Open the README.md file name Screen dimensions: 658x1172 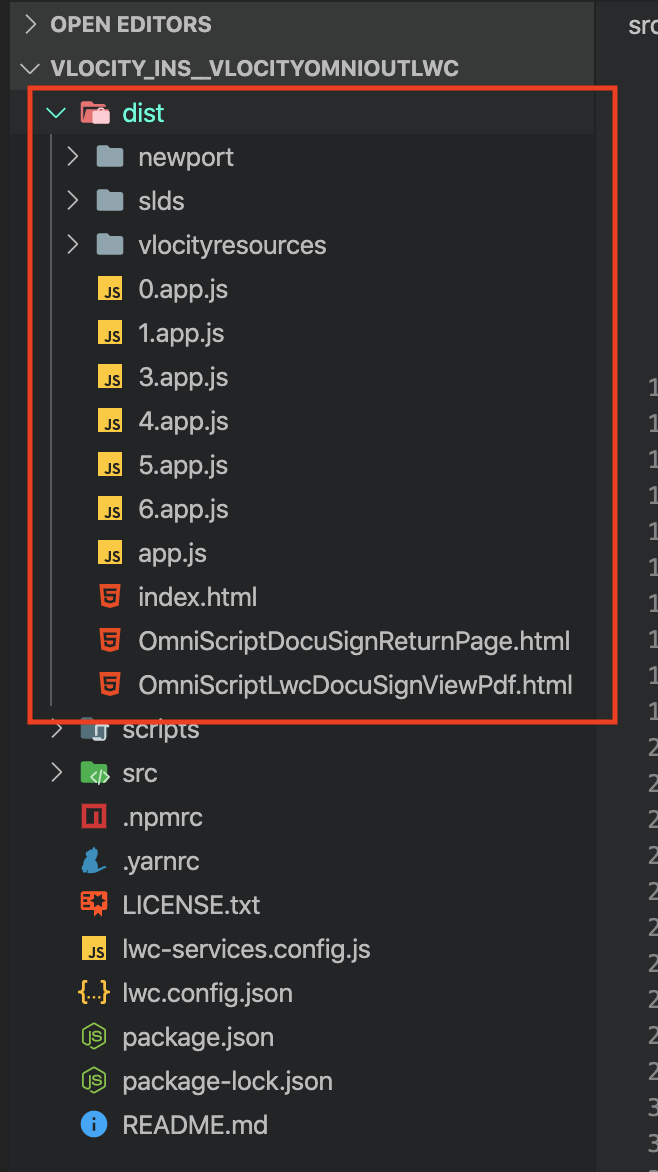coord(195,1125)
